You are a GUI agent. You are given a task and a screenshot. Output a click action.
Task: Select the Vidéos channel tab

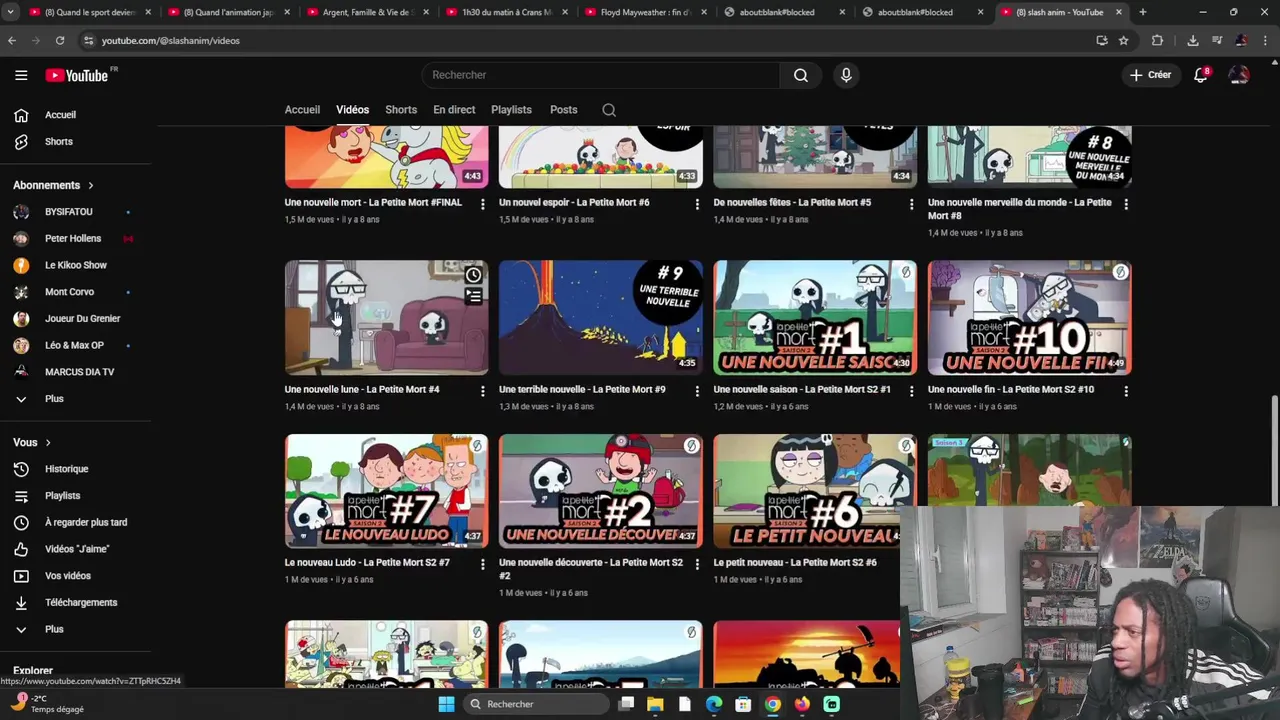tap(352, 110)
